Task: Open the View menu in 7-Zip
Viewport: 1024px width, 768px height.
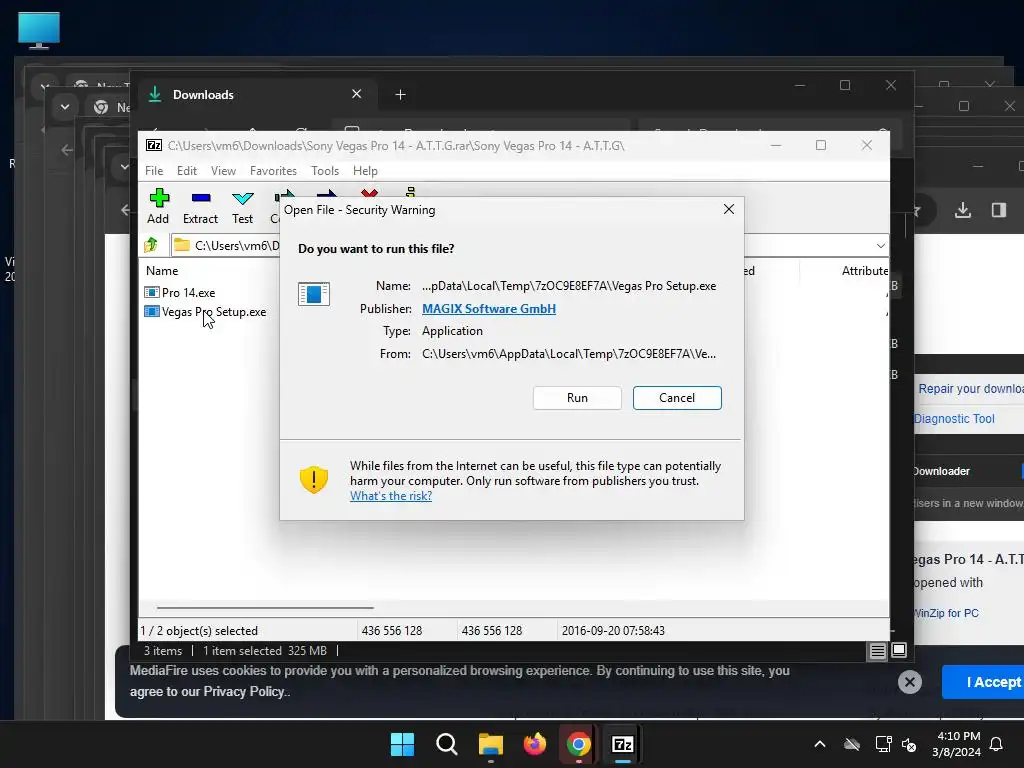Action: click(x=223, y=170)
